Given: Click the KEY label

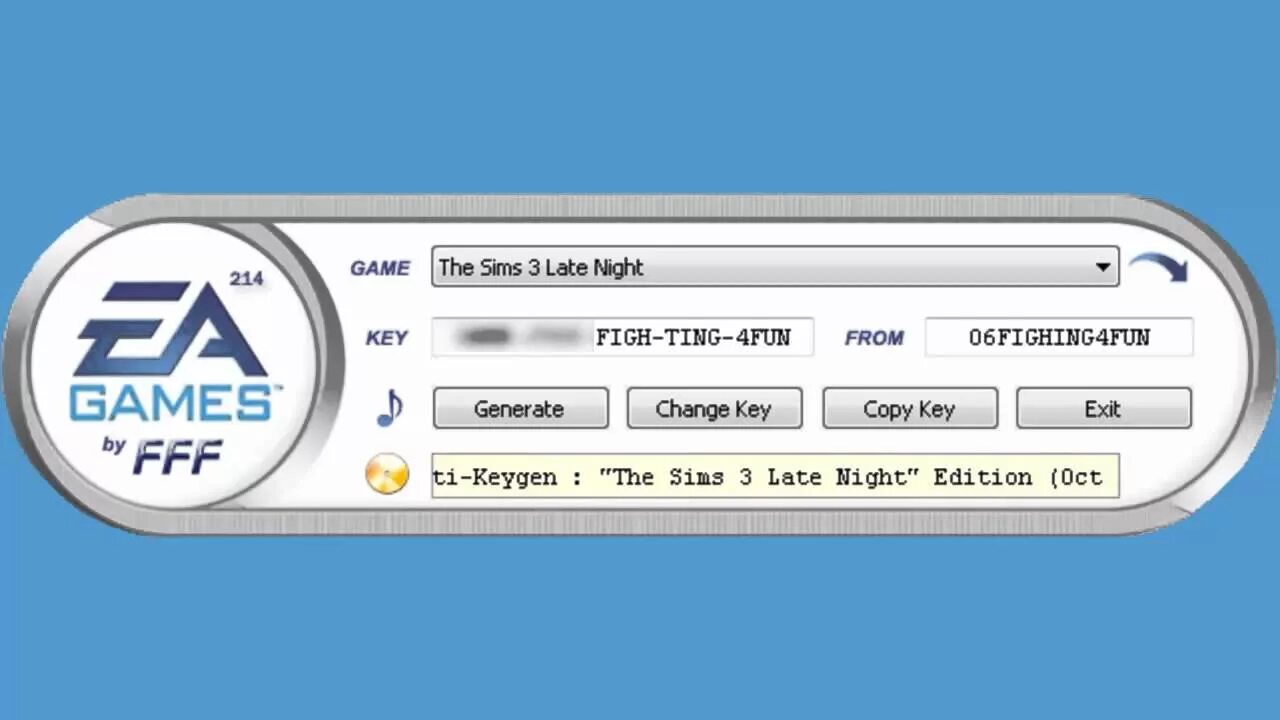Looking at the screenshot, I should (387, 338).
